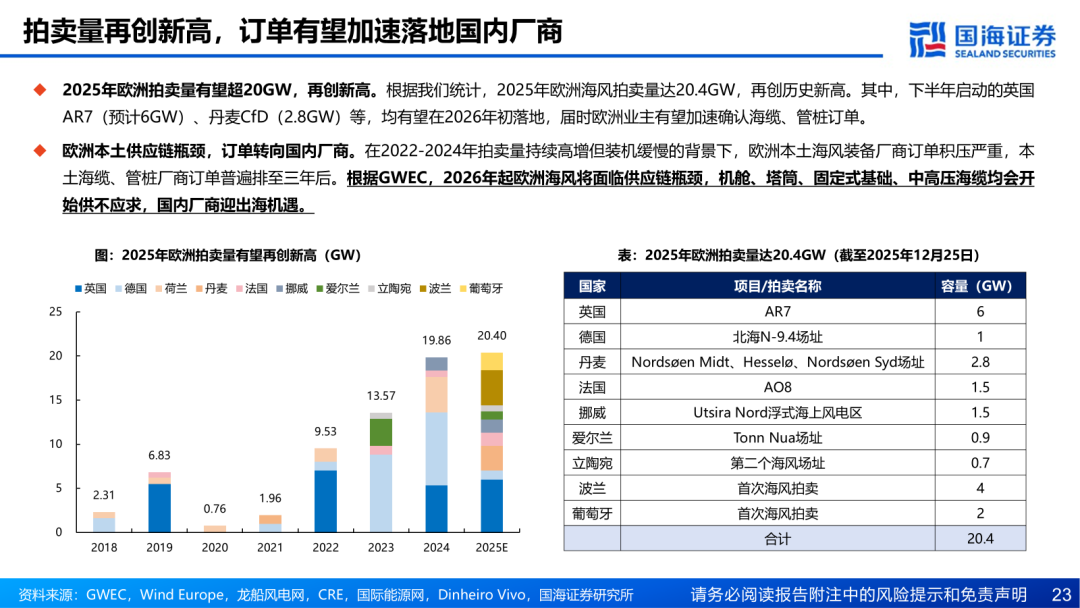Click the Utsira Nord浮式海上风电区 table cell
This screenshot has height=608, width=1080.
[x=777, y=412]
